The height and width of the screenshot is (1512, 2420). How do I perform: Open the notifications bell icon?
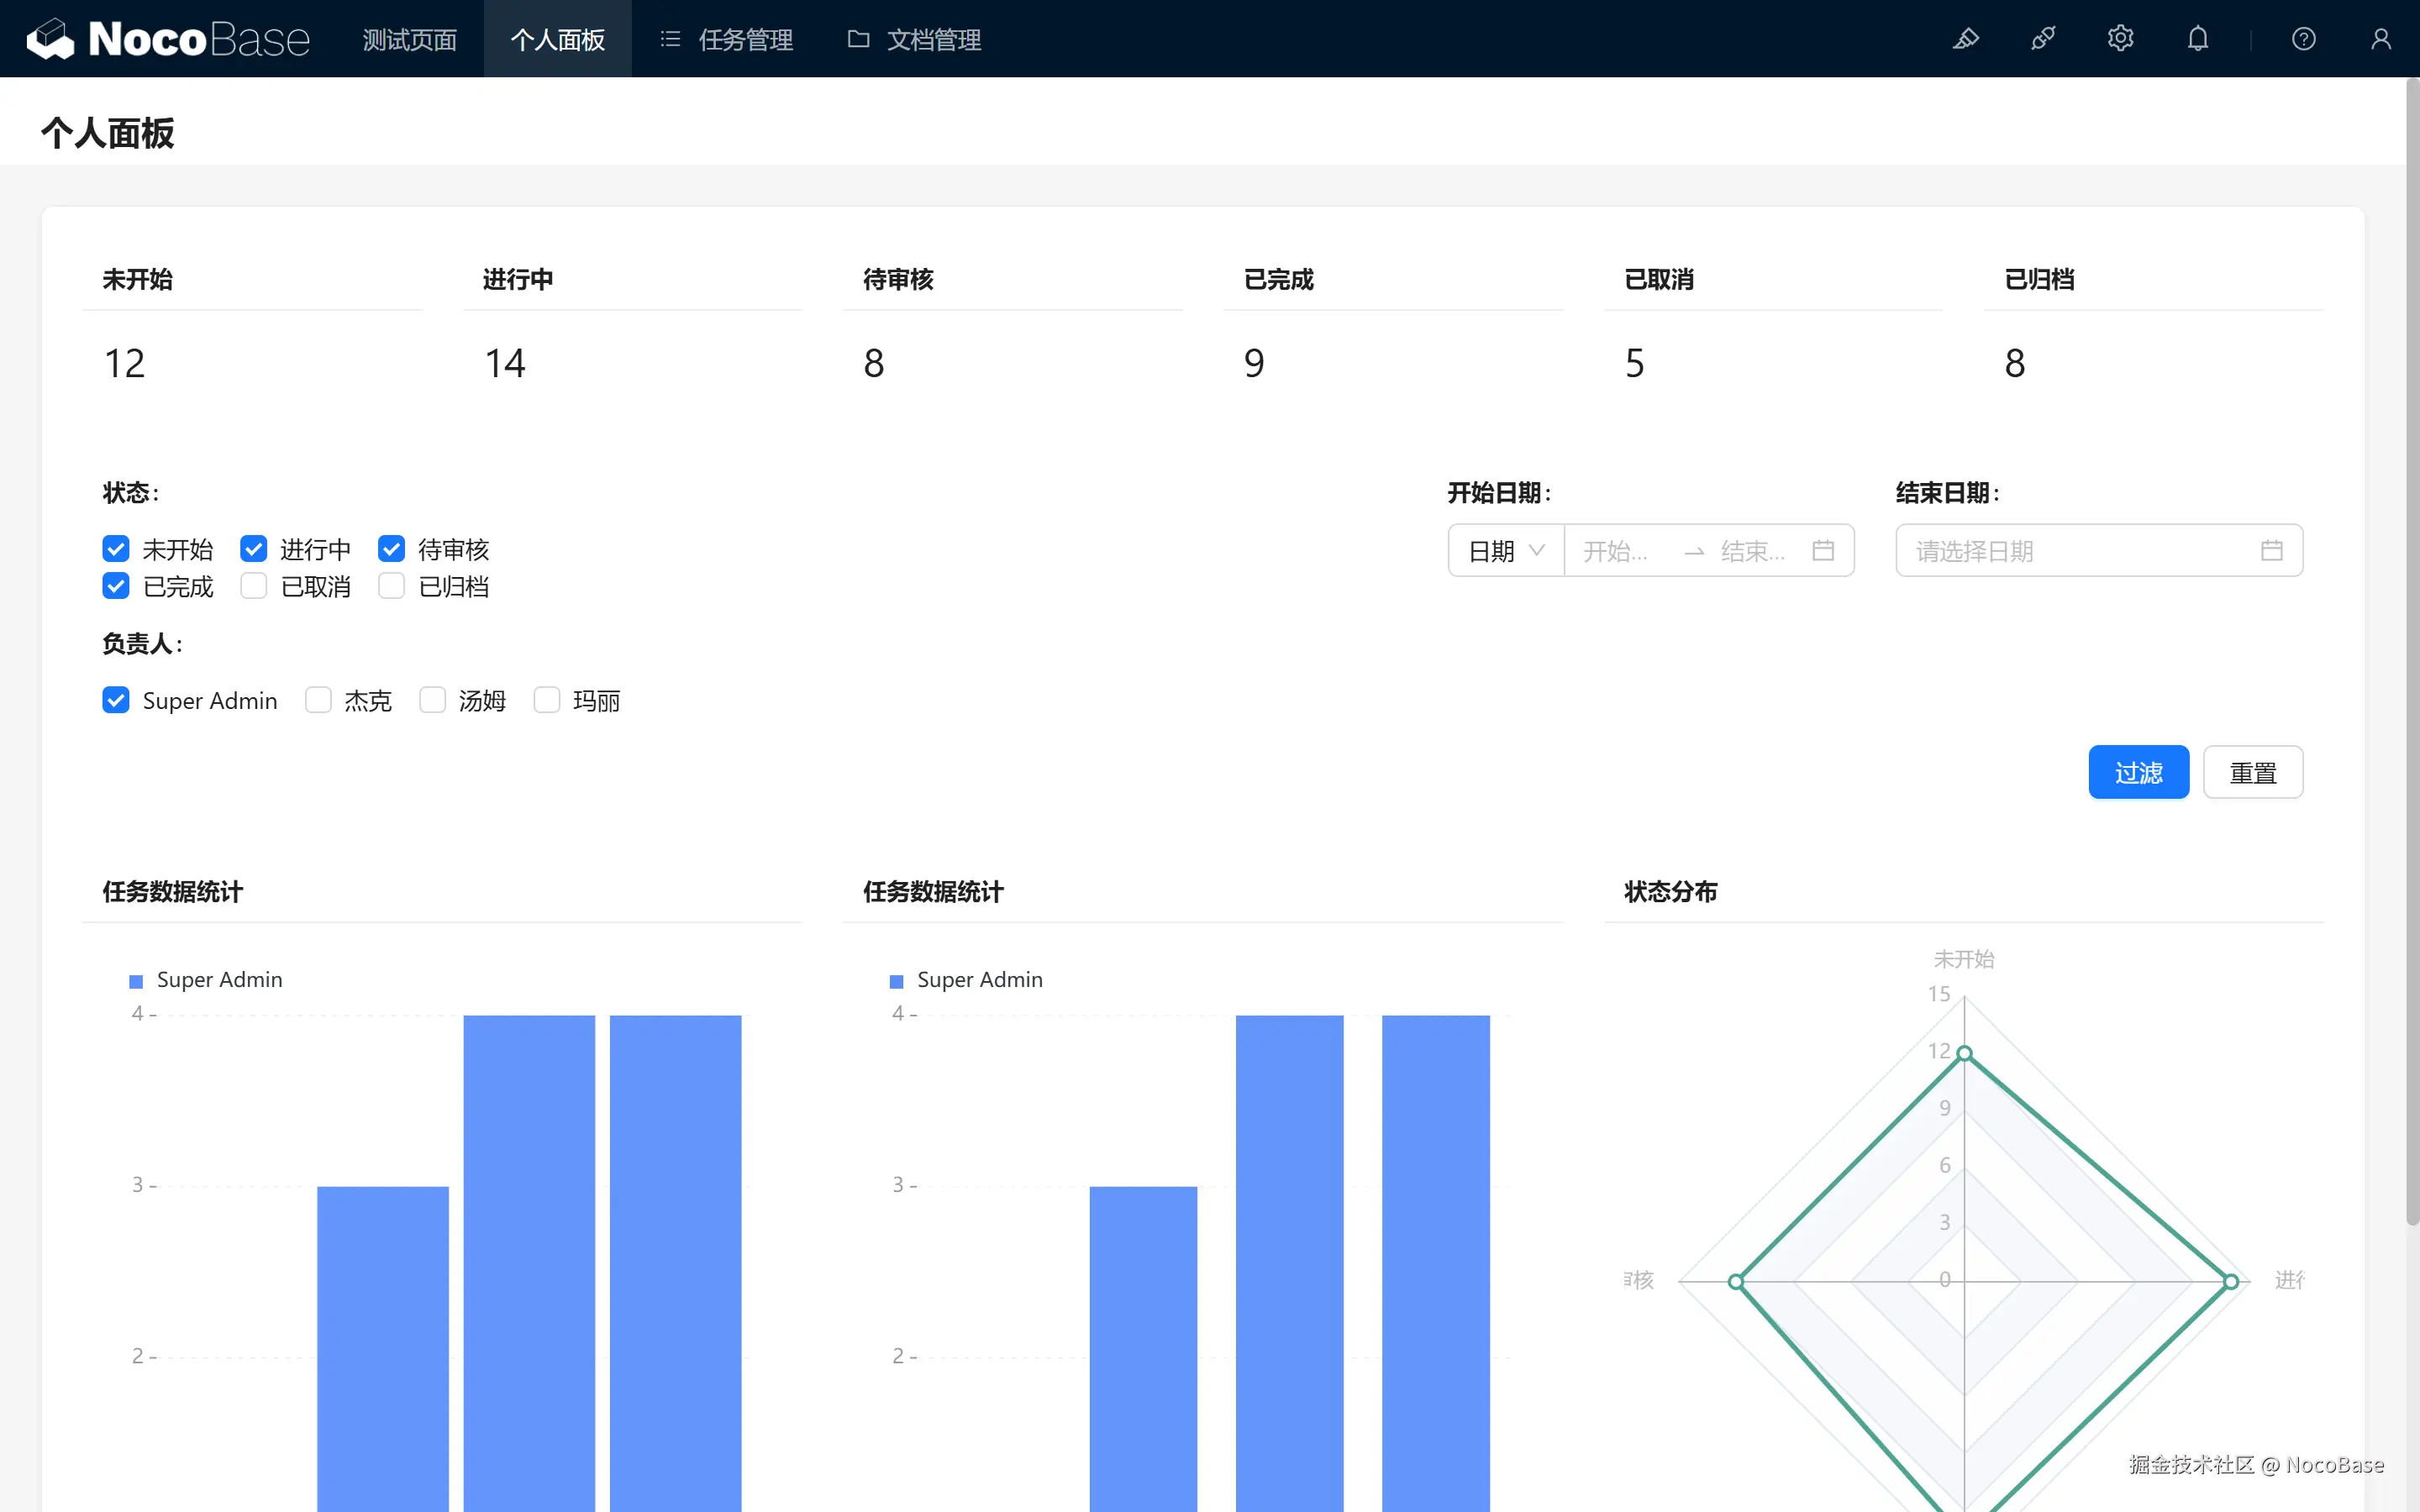(x=2197, y=39)
